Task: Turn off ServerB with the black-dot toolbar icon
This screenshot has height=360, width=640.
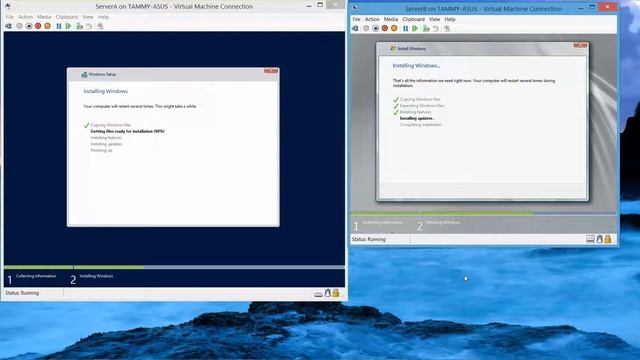Action: point(375,29)
